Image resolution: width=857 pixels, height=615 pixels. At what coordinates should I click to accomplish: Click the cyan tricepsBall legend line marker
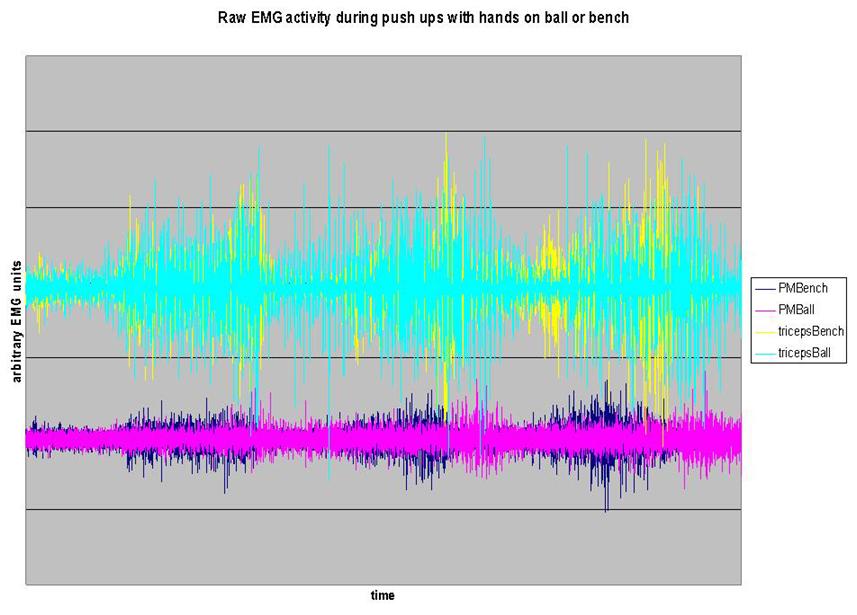[x=765, y=353]
